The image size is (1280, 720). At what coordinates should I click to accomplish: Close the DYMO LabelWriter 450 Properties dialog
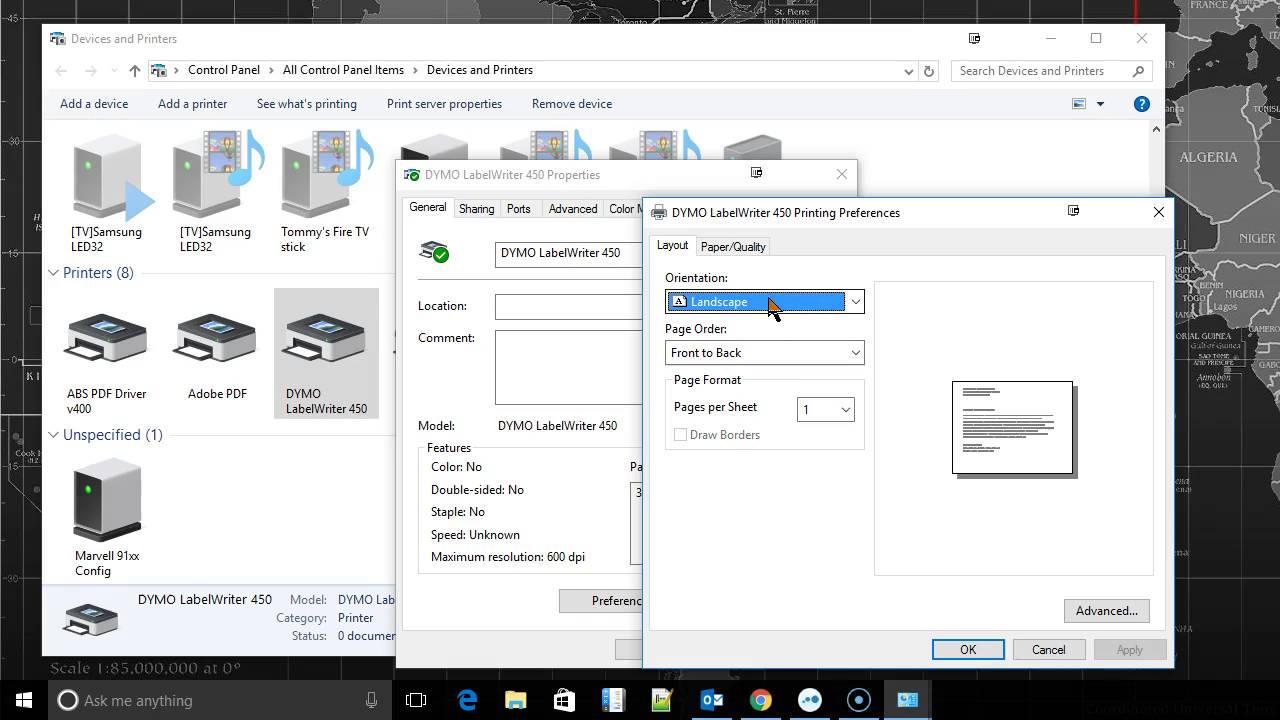(842, 174)
